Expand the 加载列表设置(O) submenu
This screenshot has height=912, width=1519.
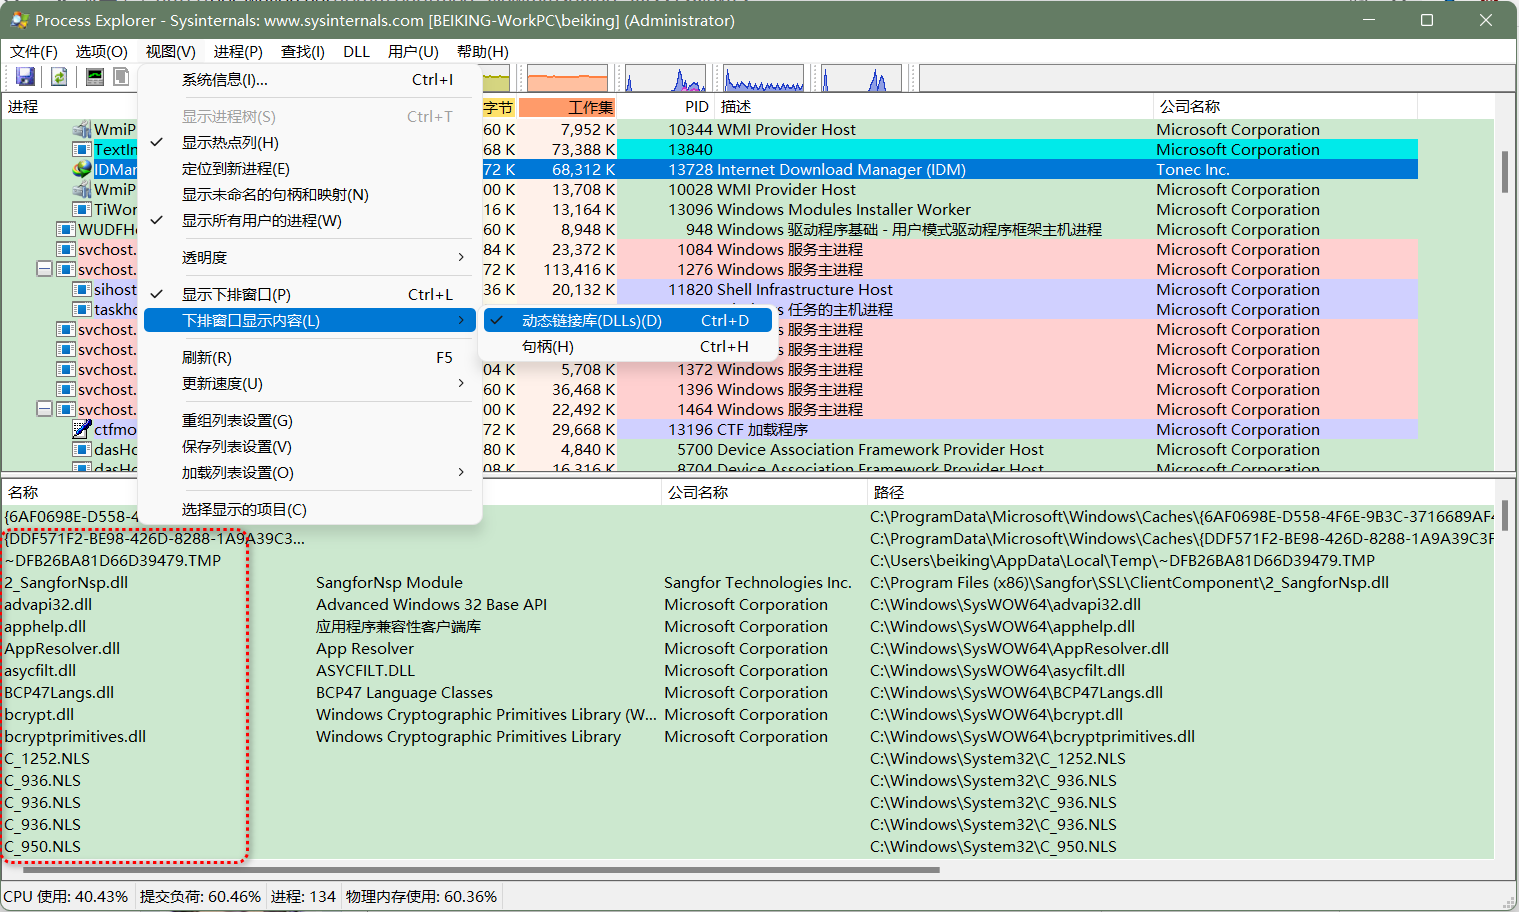point(310,473)
